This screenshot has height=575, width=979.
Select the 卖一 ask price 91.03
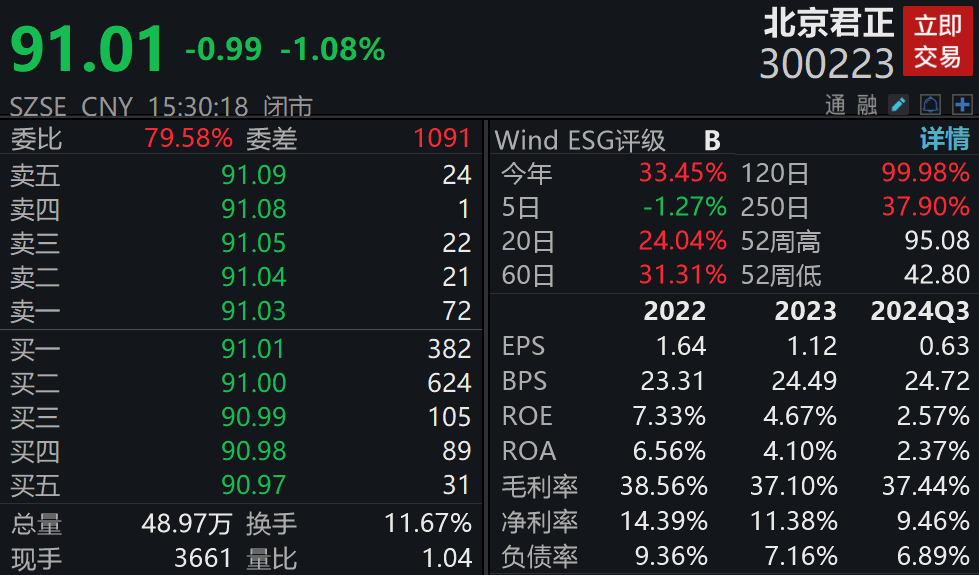click(253, 311)
